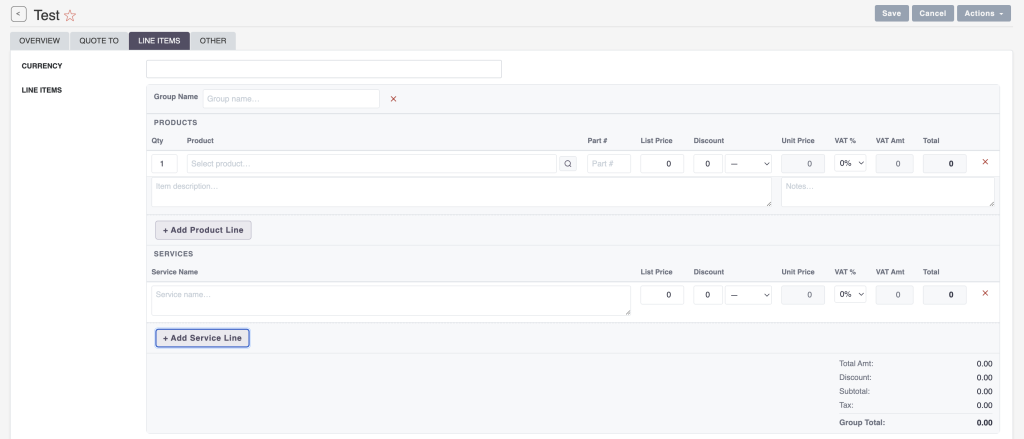Screen dimensions: 1024x439
Task: Add a new service line
Action: pyautogui.click(x=202, y=338)
